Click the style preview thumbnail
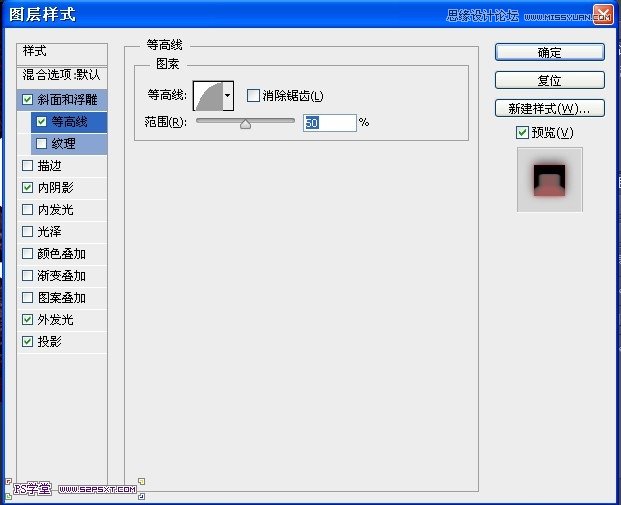The height and width of the screenshot is (505, 621). pos(550,179)
